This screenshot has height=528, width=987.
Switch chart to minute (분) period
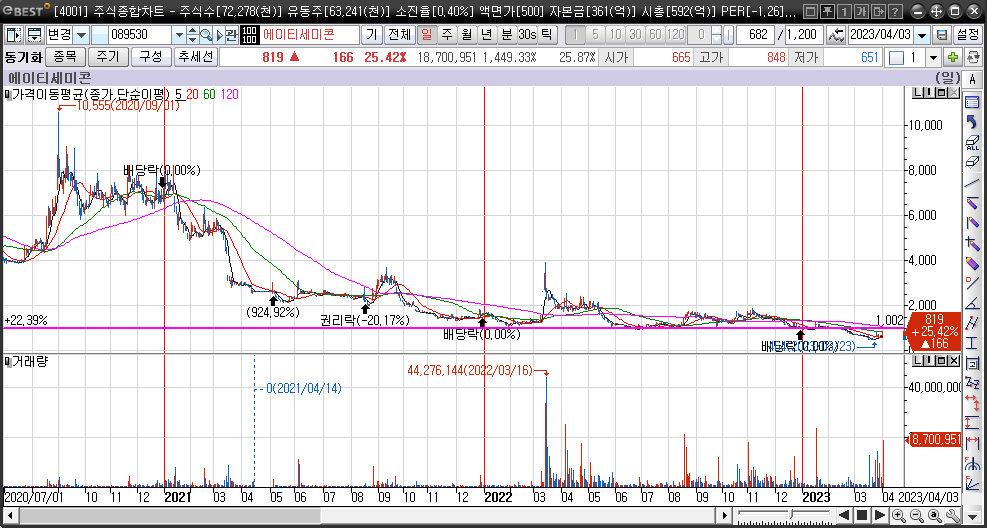tap(505, 35)
